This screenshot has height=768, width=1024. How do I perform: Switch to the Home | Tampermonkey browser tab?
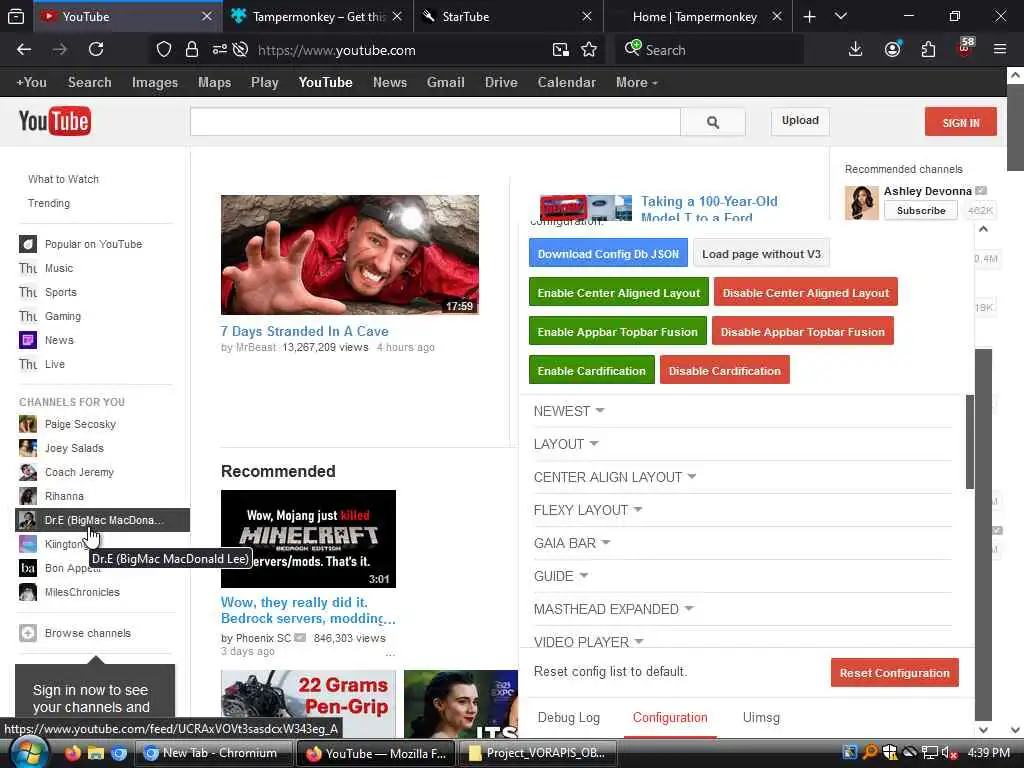click(x=695, y=17)
